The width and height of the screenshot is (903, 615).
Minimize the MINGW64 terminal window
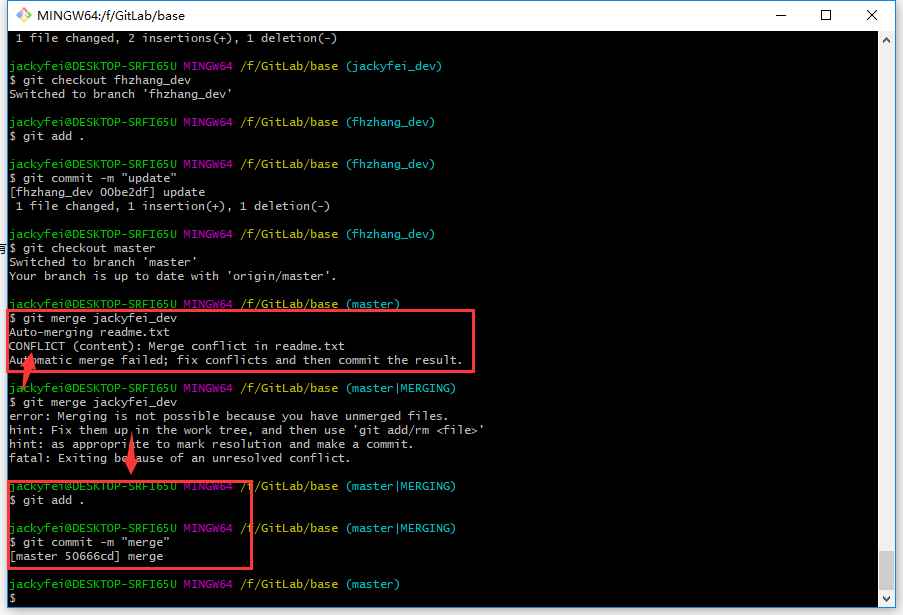(x=780, y=16)
